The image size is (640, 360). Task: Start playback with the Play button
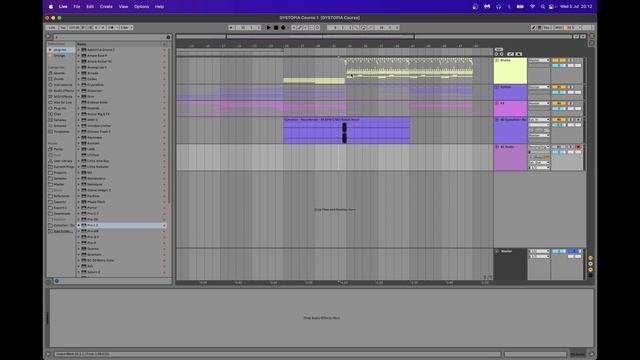click(269, 27)
